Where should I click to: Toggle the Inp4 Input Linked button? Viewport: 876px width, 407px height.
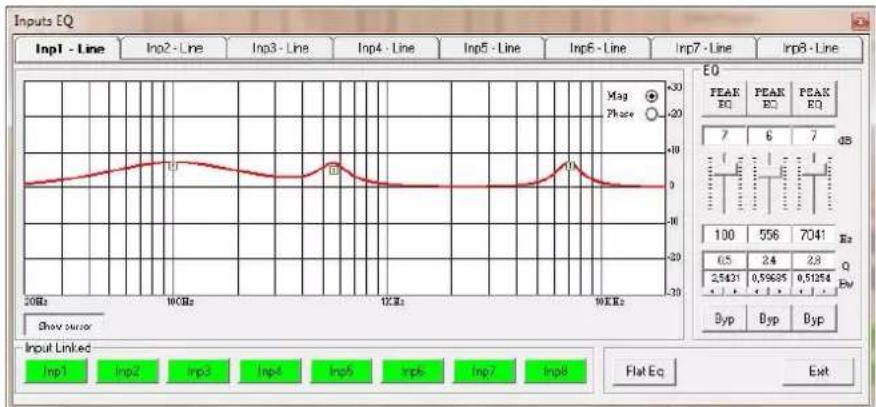click(x=270, y=371)
